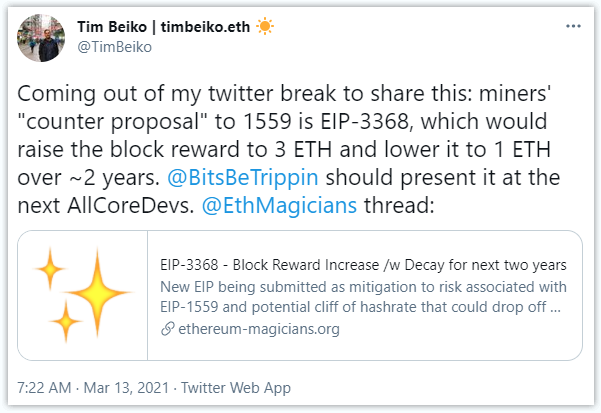Click the Twitter Web App source label
The image size is (601, 413).
click(236, 388)
